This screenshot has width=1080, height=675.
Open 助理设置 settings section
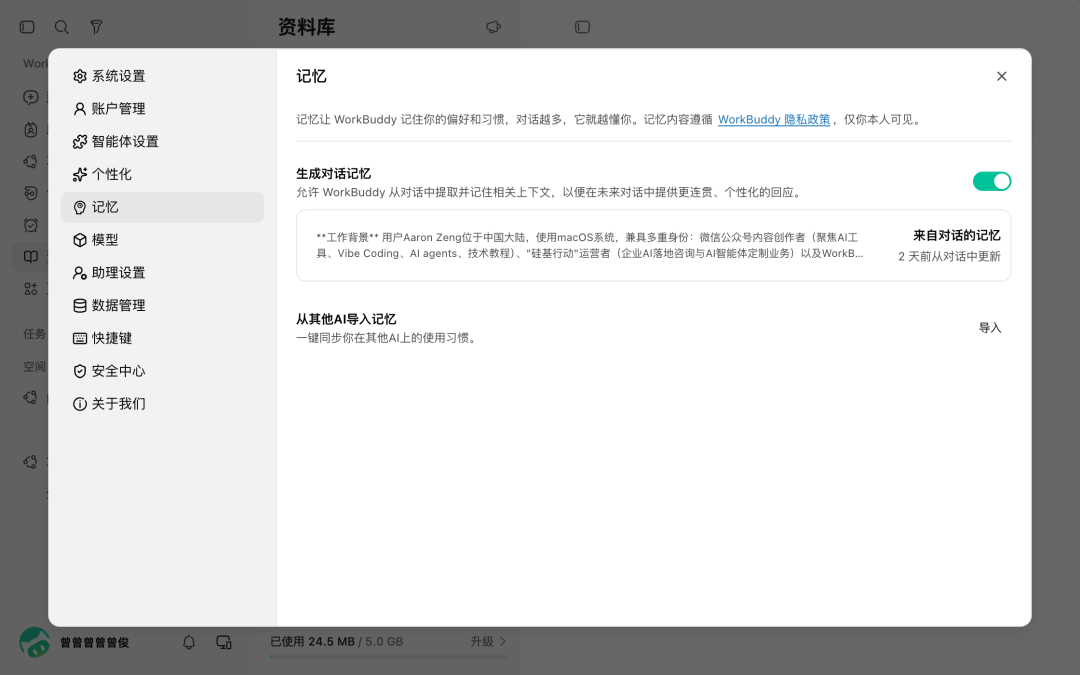163,273
